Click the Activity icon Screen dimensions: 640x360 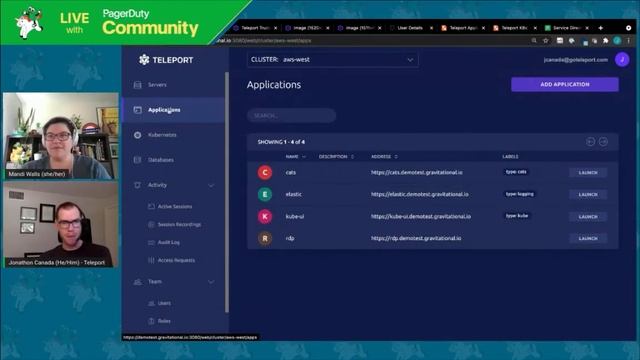(x=138, y=185)
